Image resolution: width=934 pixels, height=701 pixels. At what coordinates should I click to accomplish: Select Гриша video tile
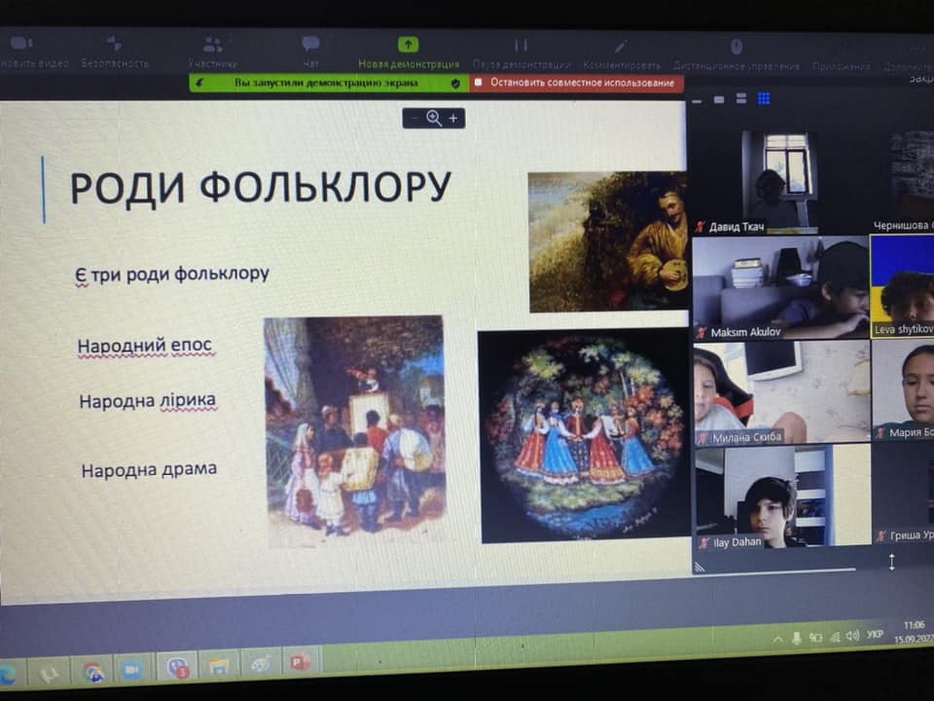click(903, 494)
